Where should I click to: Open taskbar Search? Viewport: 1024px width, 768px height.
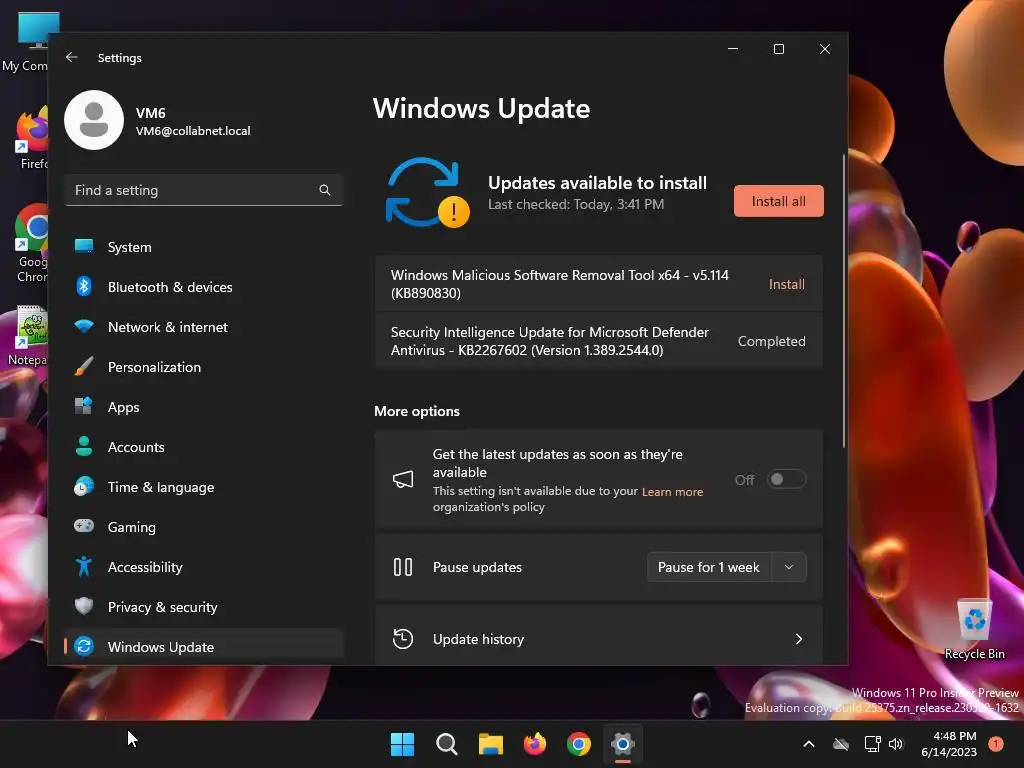pyautogui.click(x=447, y=744)
